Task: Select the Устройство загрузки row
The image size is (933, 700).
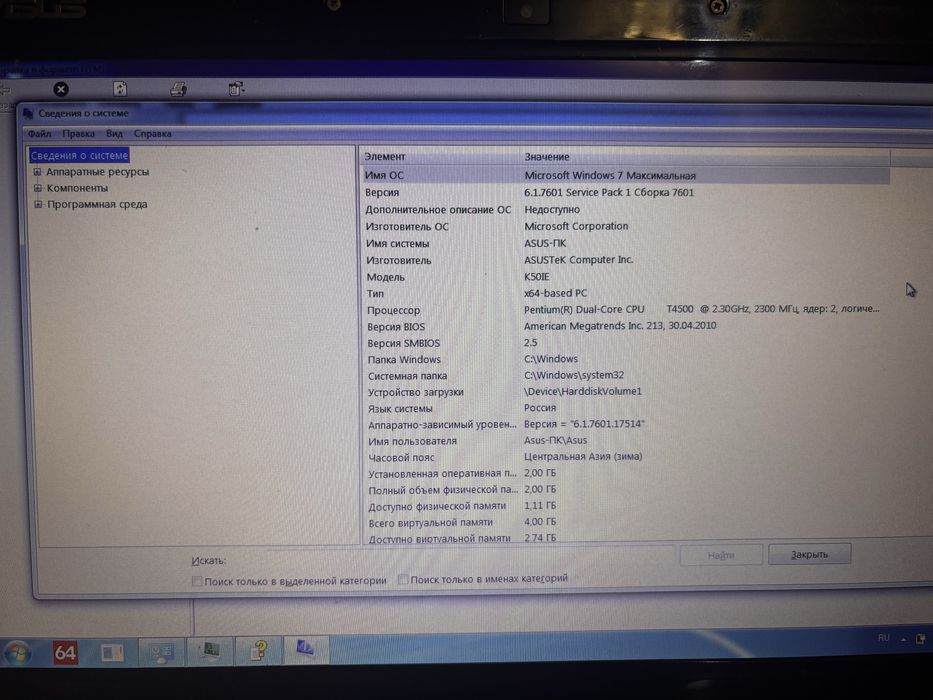Action: (625, 392)
